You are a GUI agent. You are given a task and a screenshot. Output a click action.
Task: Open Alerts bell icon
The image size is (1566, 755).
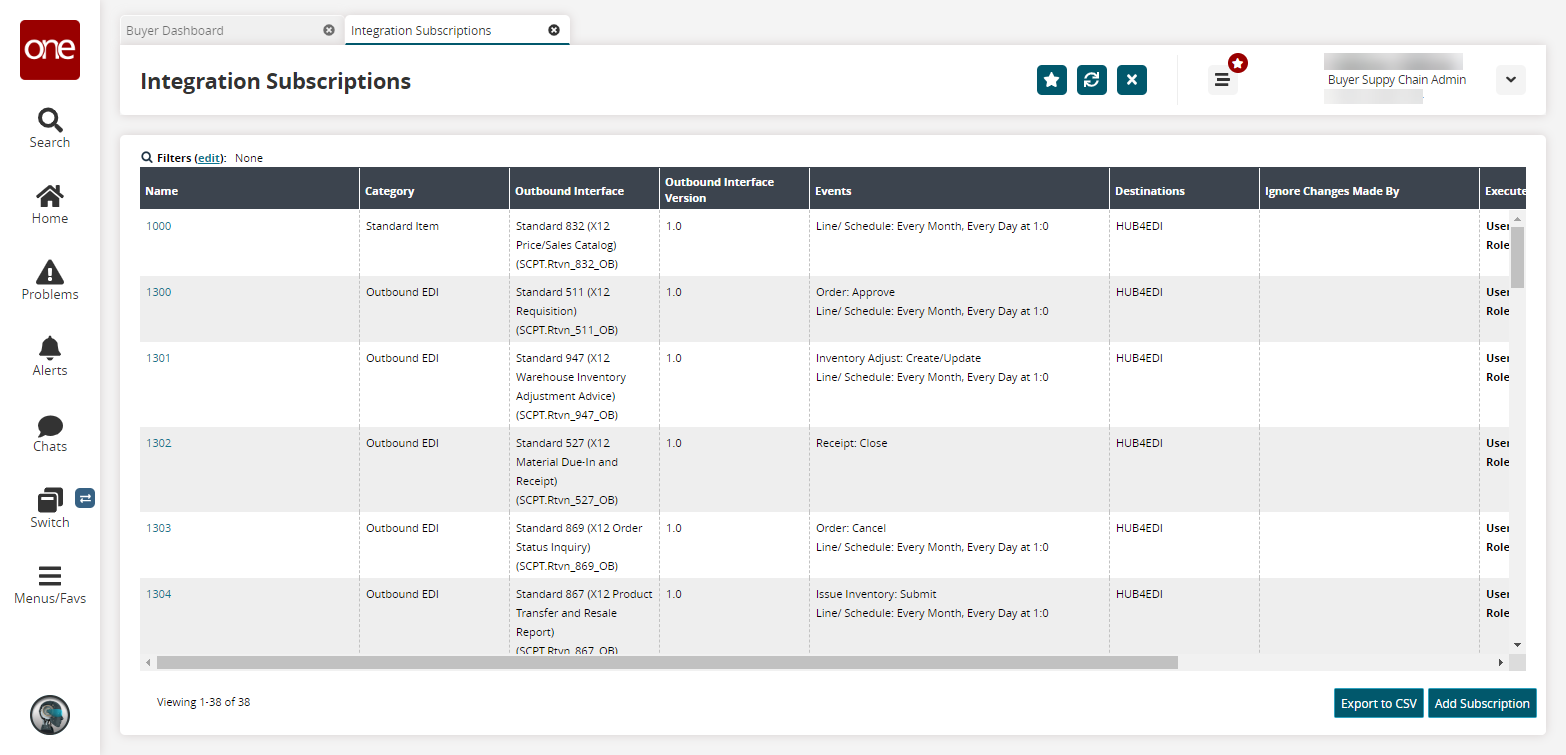click(49, 348)
